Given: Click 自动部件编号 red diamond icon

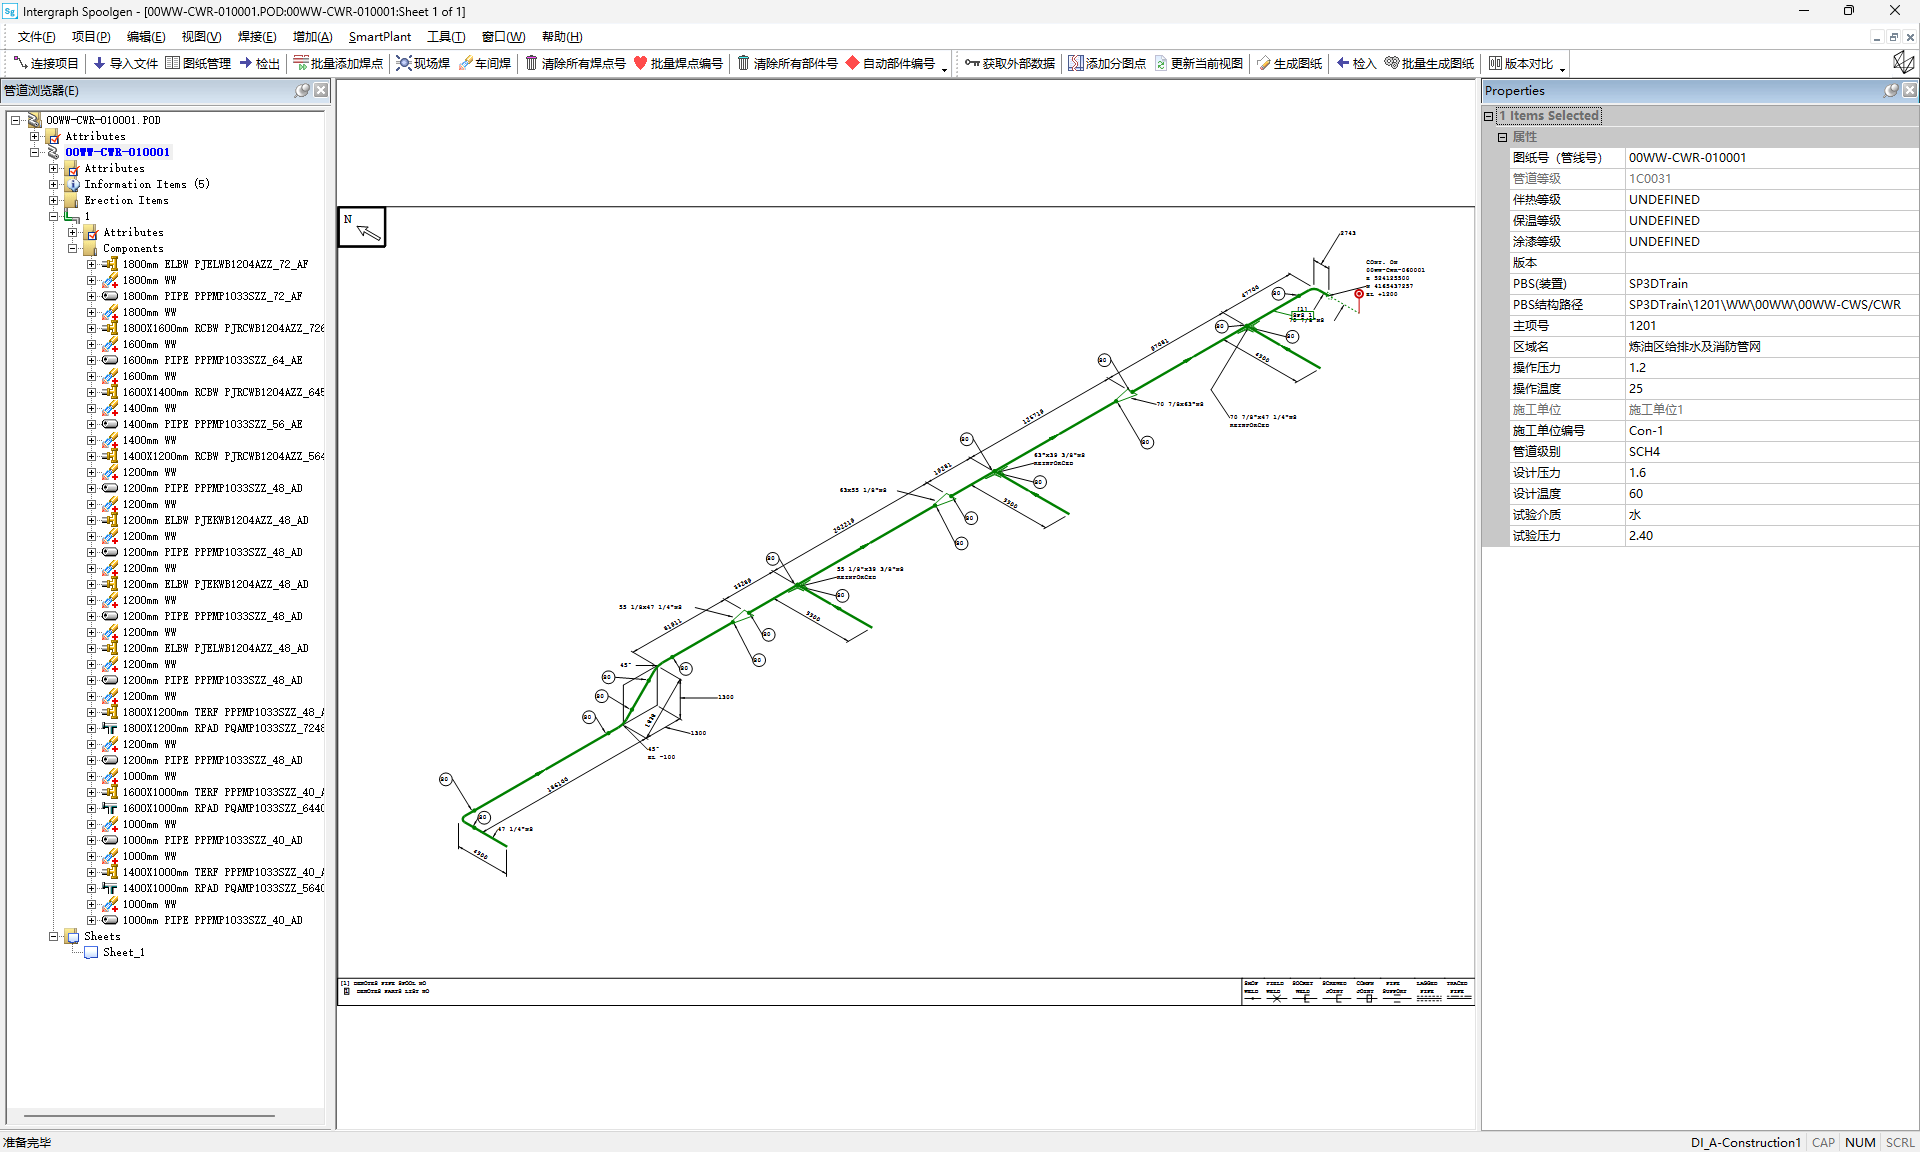Looking at the screenshot, I should [x=852, y=63].
